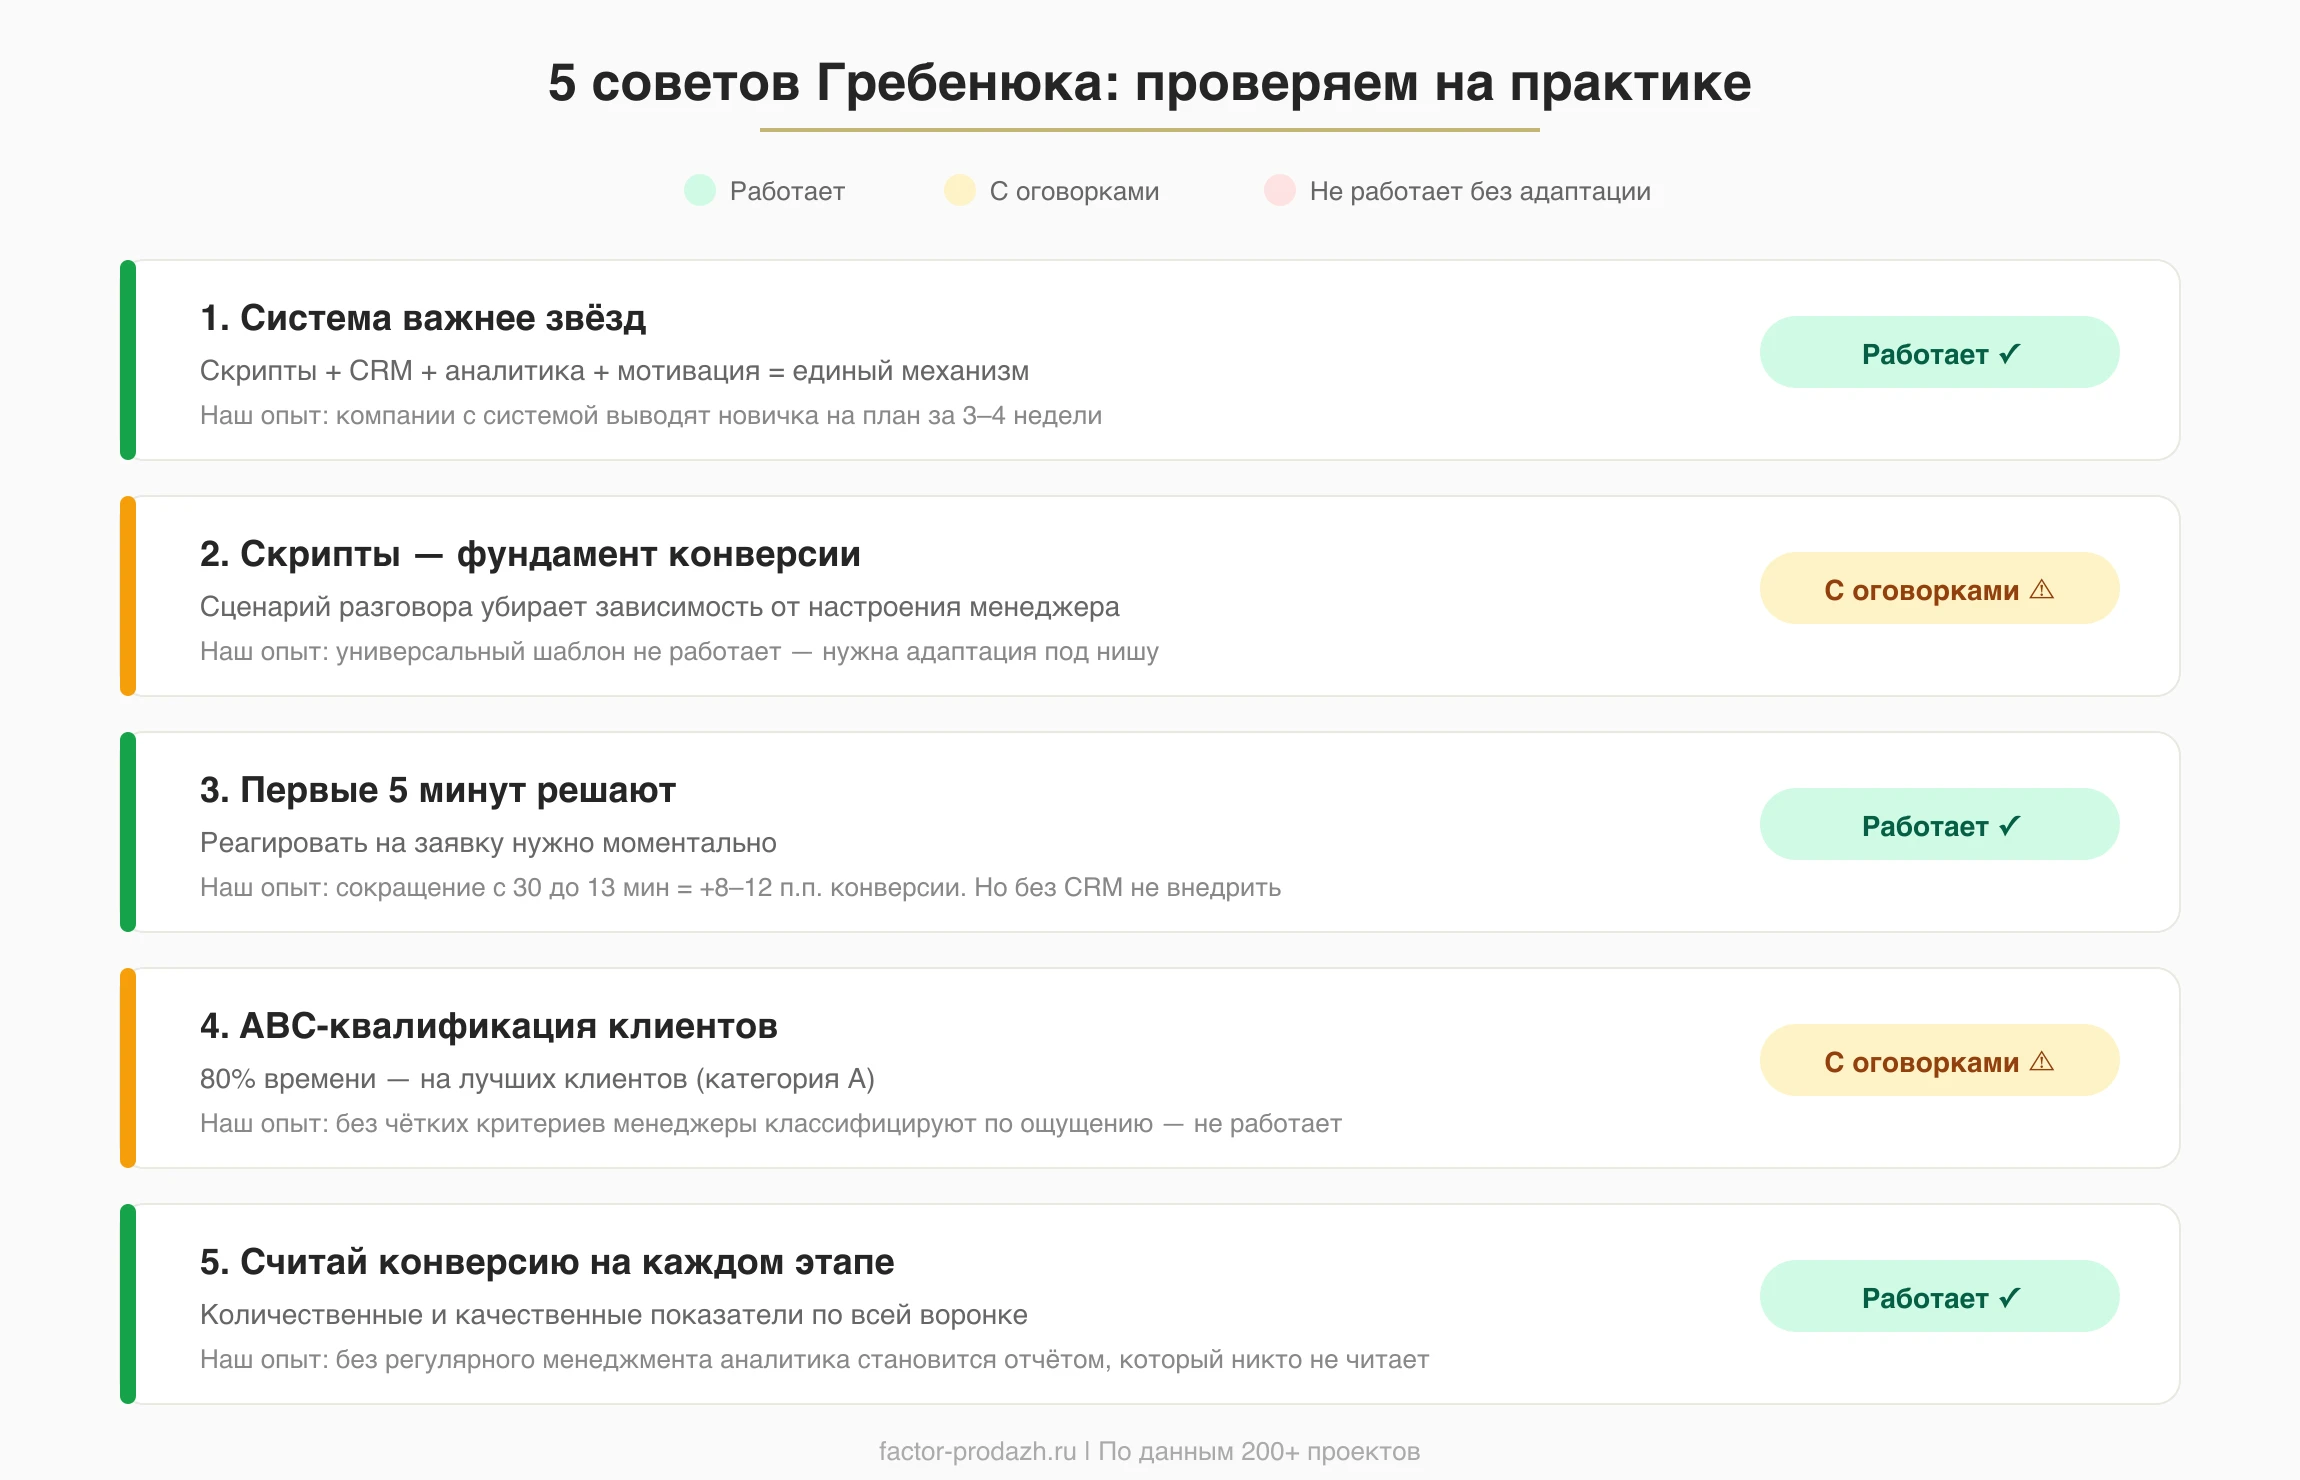The height and width of the screenshot is (1480, 2300).
Task: Click heading '5. Считай конверсию на каждом этапе'
Action: [547, 1262]
